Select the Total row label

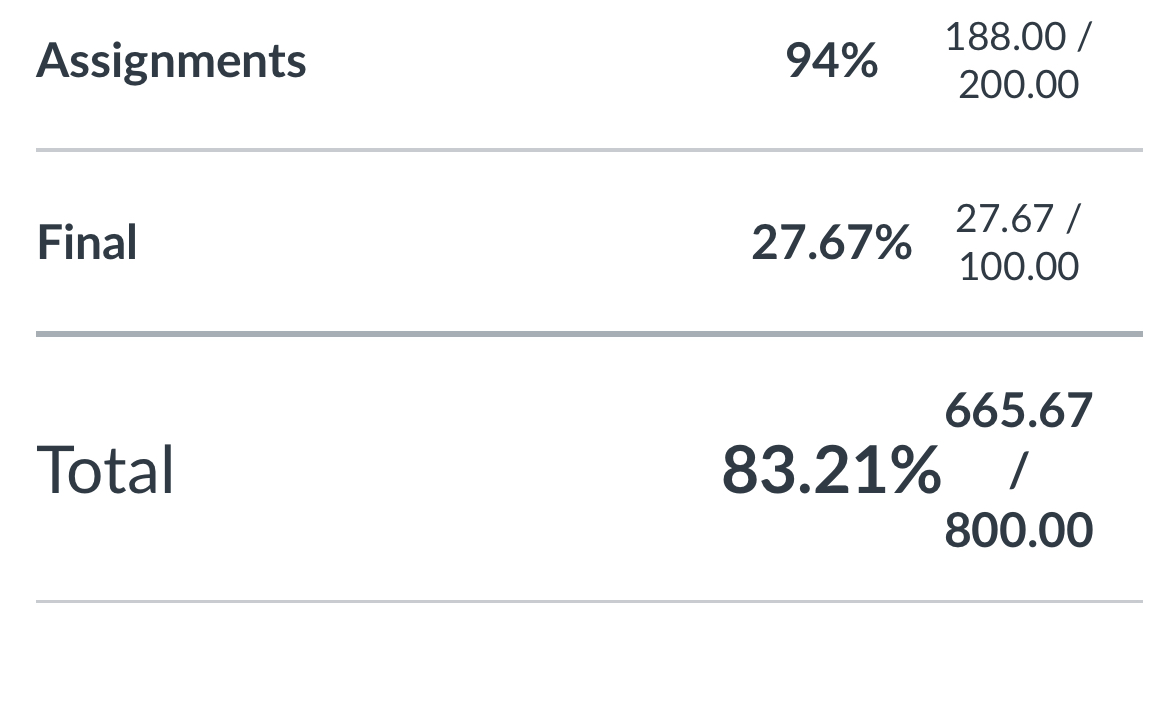click(x=104, y=470)
